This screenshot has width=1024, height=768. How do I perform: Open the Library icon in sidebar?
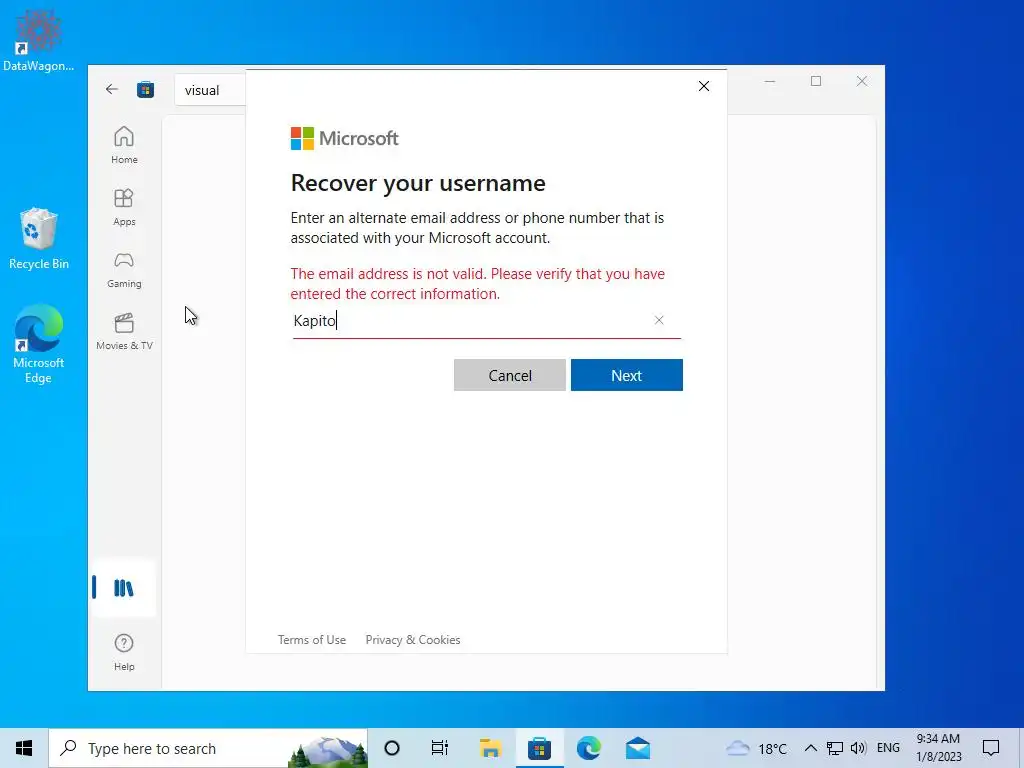(123, 588)
